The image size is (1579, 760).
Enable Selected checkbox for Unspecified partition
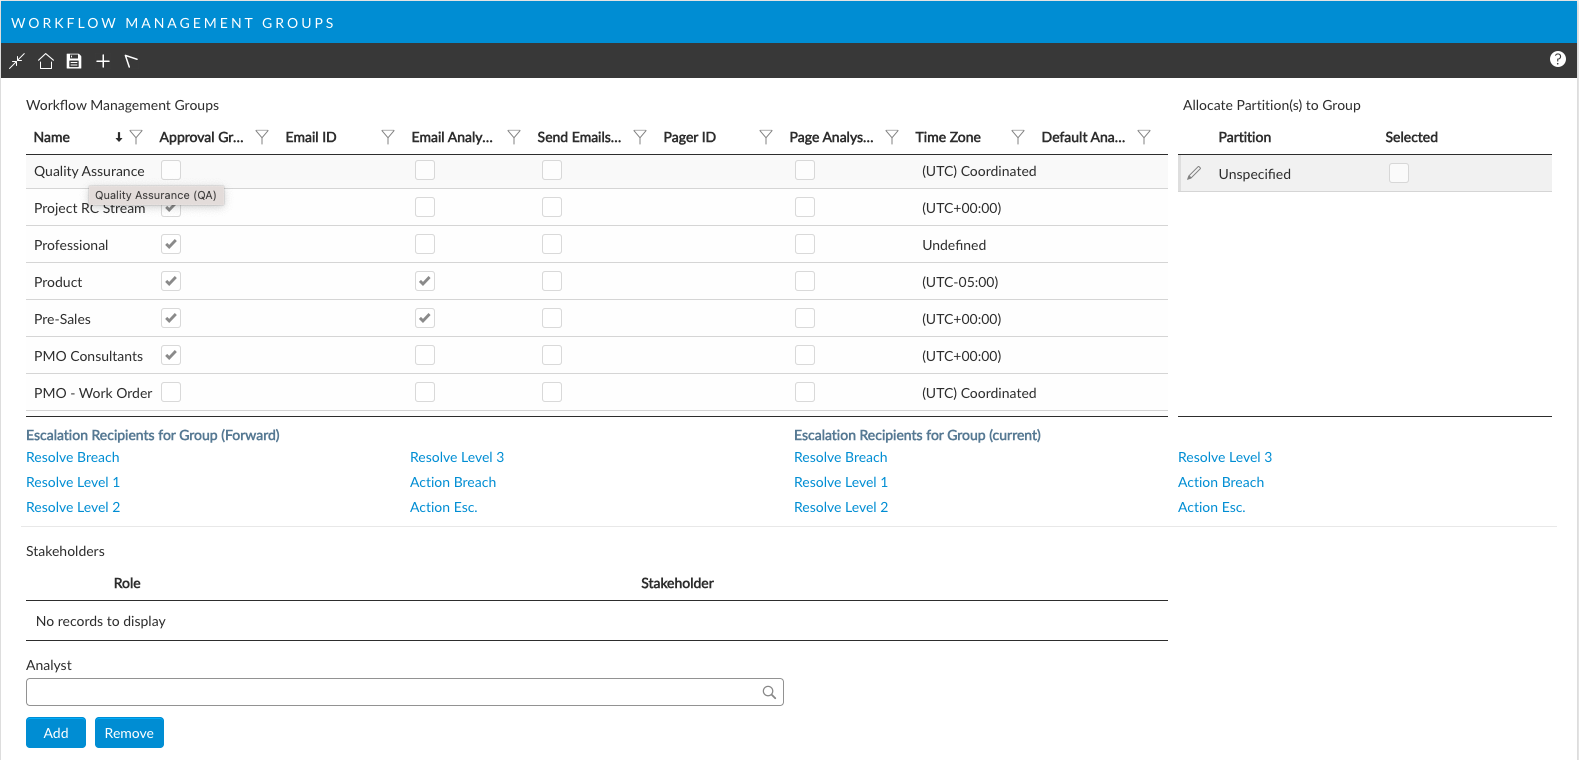[1398, 173]
